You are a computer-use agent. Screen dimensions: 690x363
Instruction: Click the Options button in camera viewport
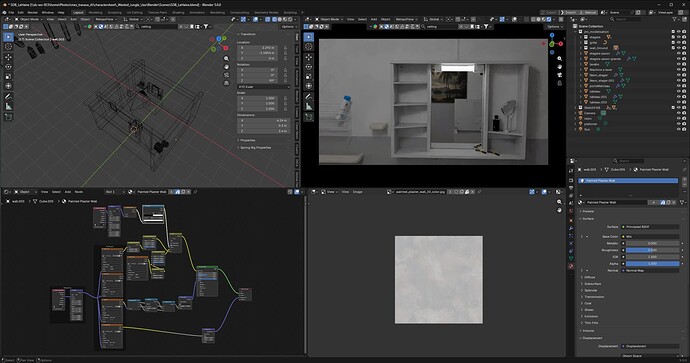[554, 26]
